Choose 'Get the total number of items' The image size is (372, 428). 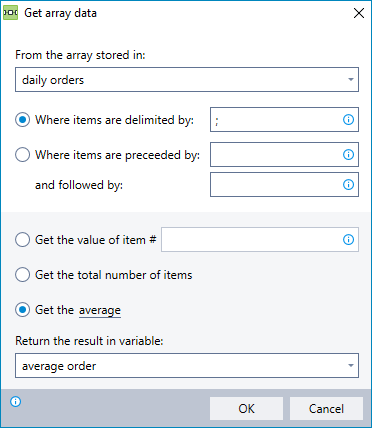point(22,275)
